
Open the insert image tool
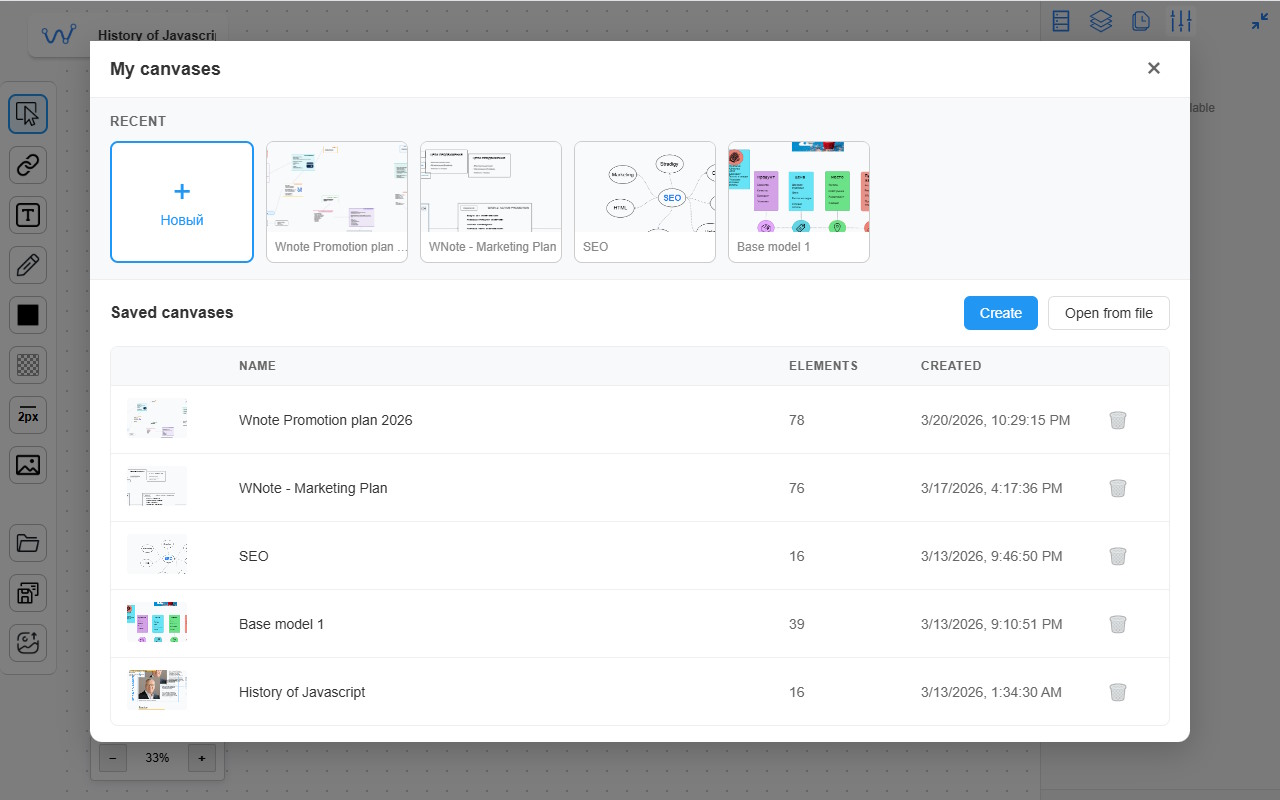point(28,465)
